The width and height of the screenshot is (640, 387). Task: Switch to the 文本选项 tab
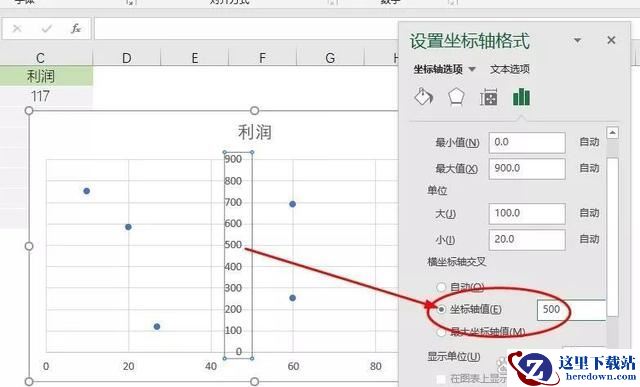[x=510, y=69]
